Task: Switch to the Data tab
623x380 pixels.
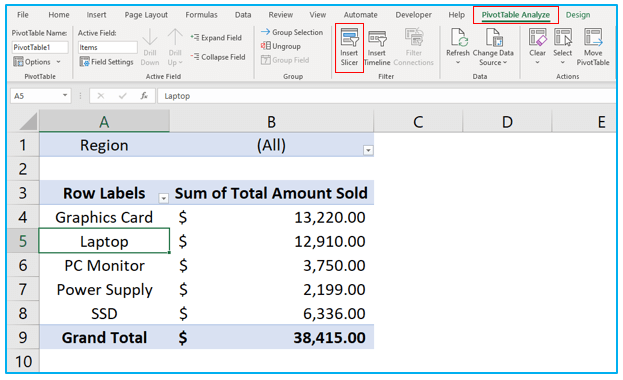Action: click(243, 15)
